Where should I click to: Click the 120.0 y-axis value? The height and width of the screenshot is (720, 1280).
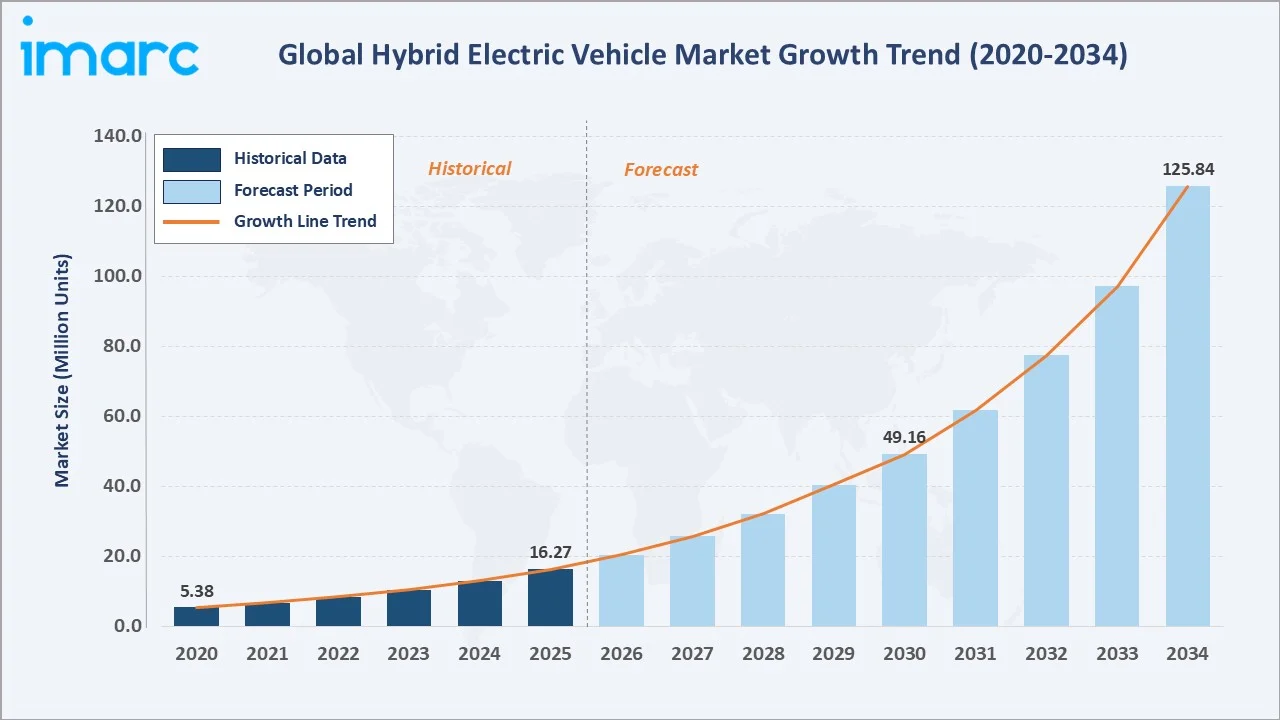coord(118,206)
